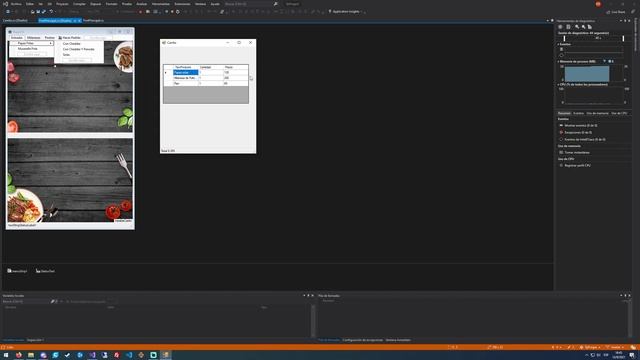Click the stop debugging red square icon

click(x=140, y=12)
